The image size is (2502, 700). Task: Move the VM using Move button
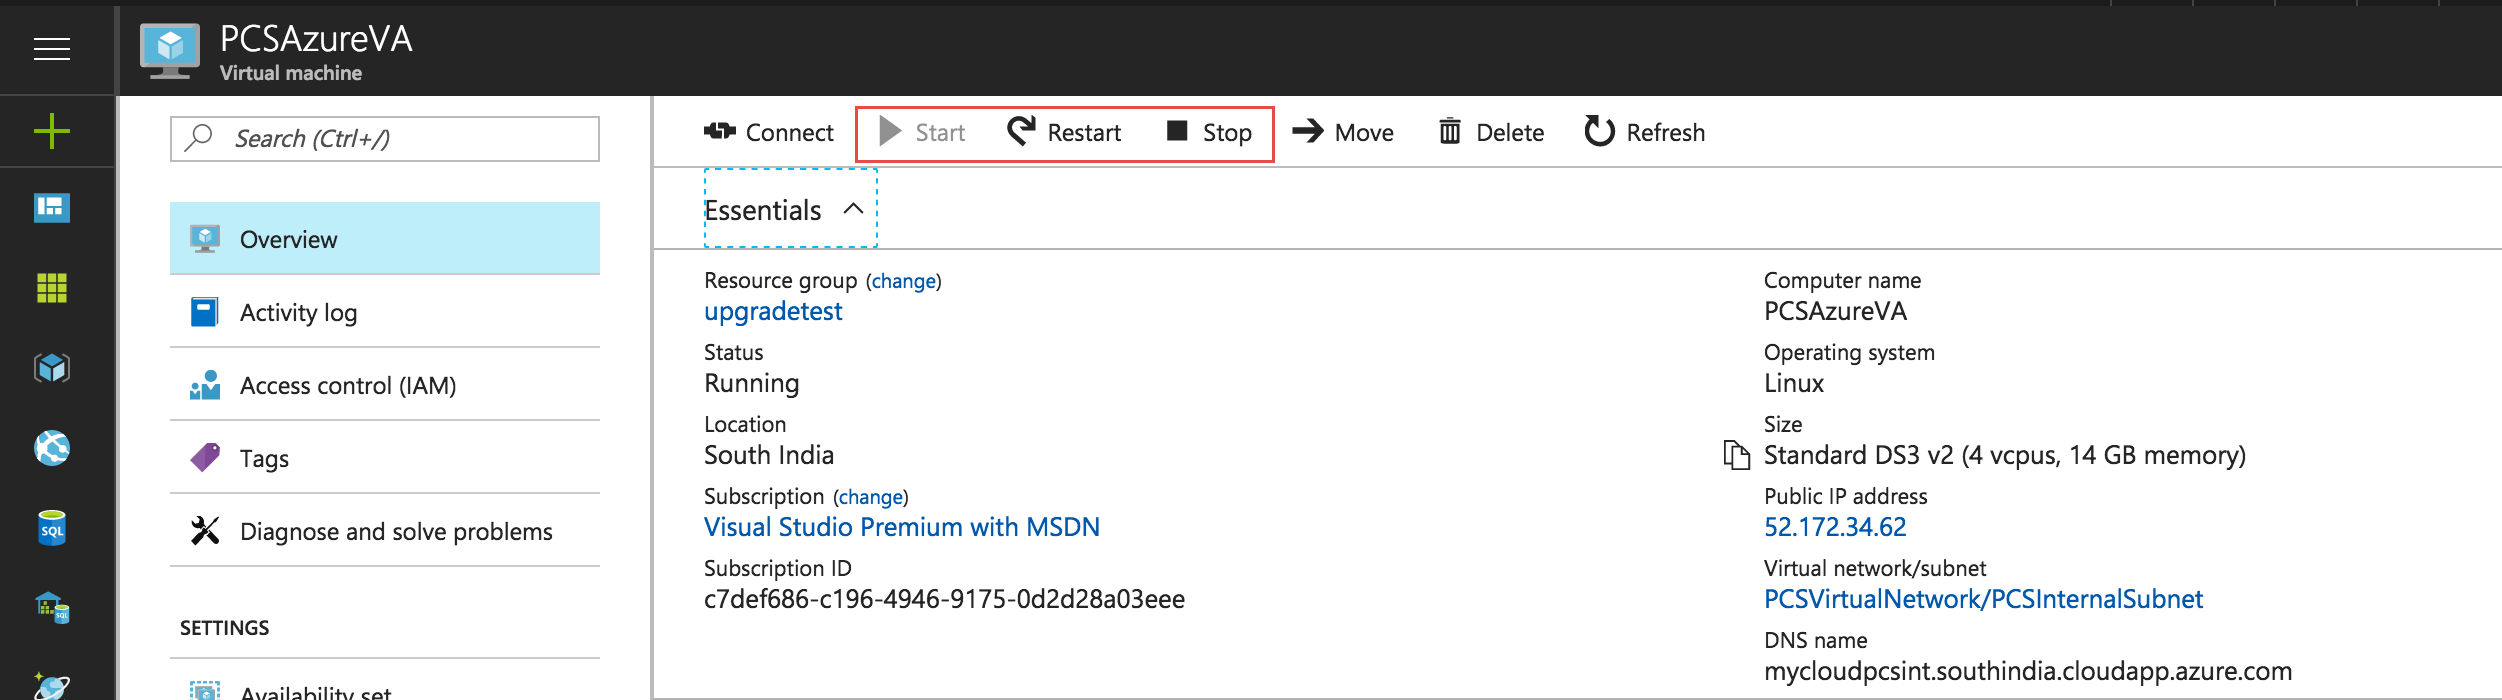[1343, 133]
